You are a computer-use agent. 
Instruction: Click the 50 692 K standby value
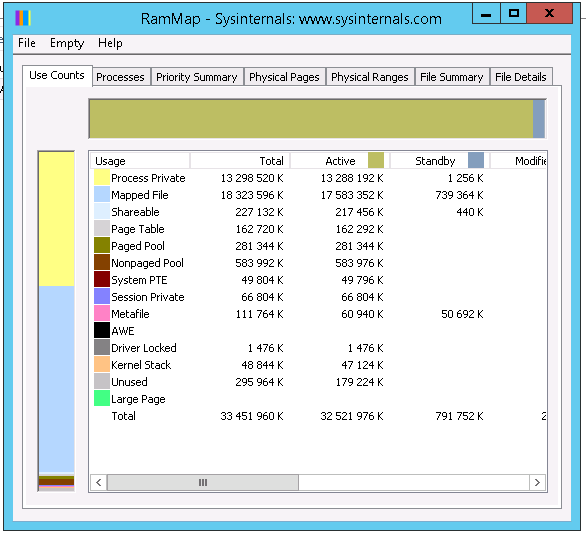(x=462, y=314)
